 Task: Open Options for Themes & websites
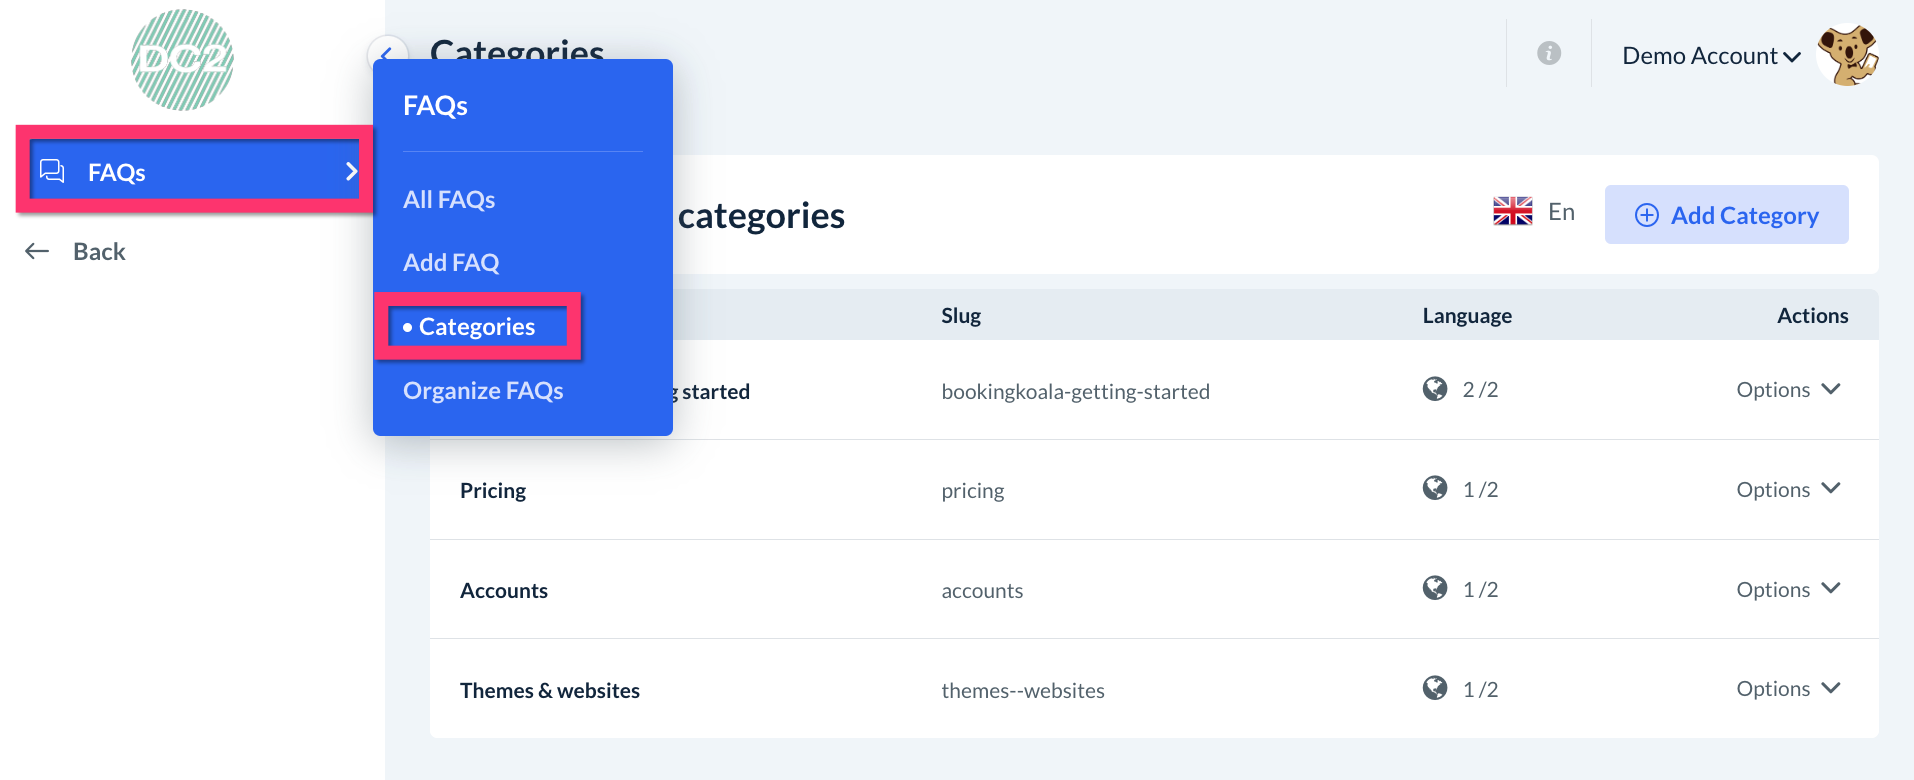1787,689
